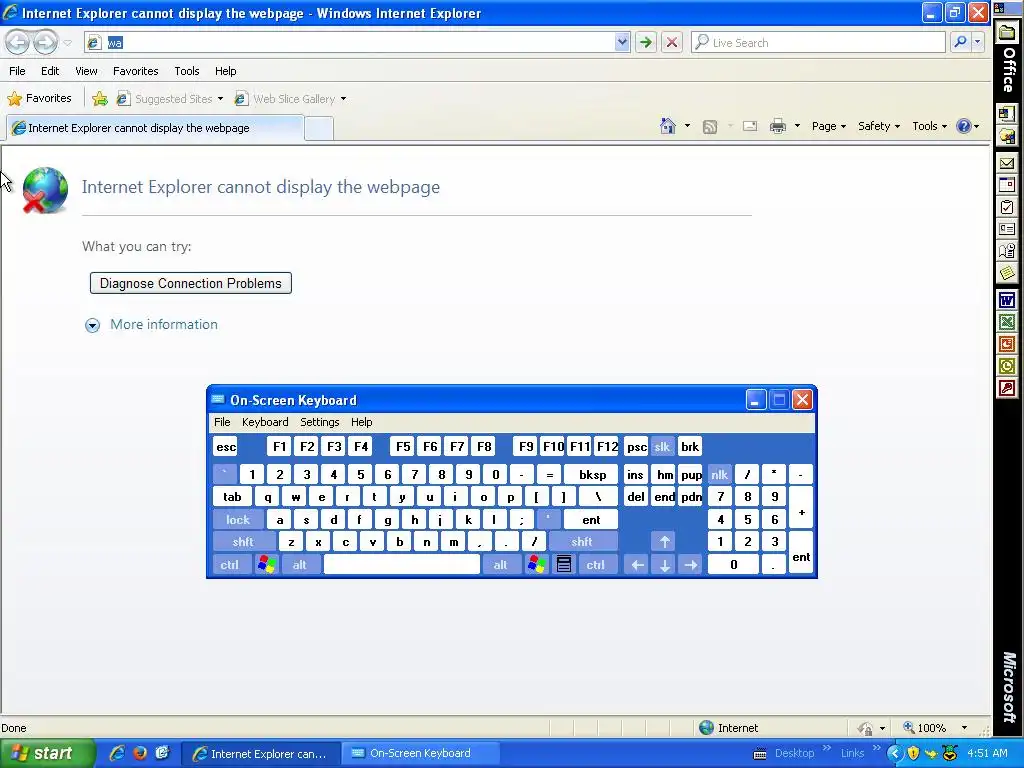This screenshot has width=1024, height=768.
Task: Expand the Suggested Sites dropdown
Action: click(x=220, y=99)
